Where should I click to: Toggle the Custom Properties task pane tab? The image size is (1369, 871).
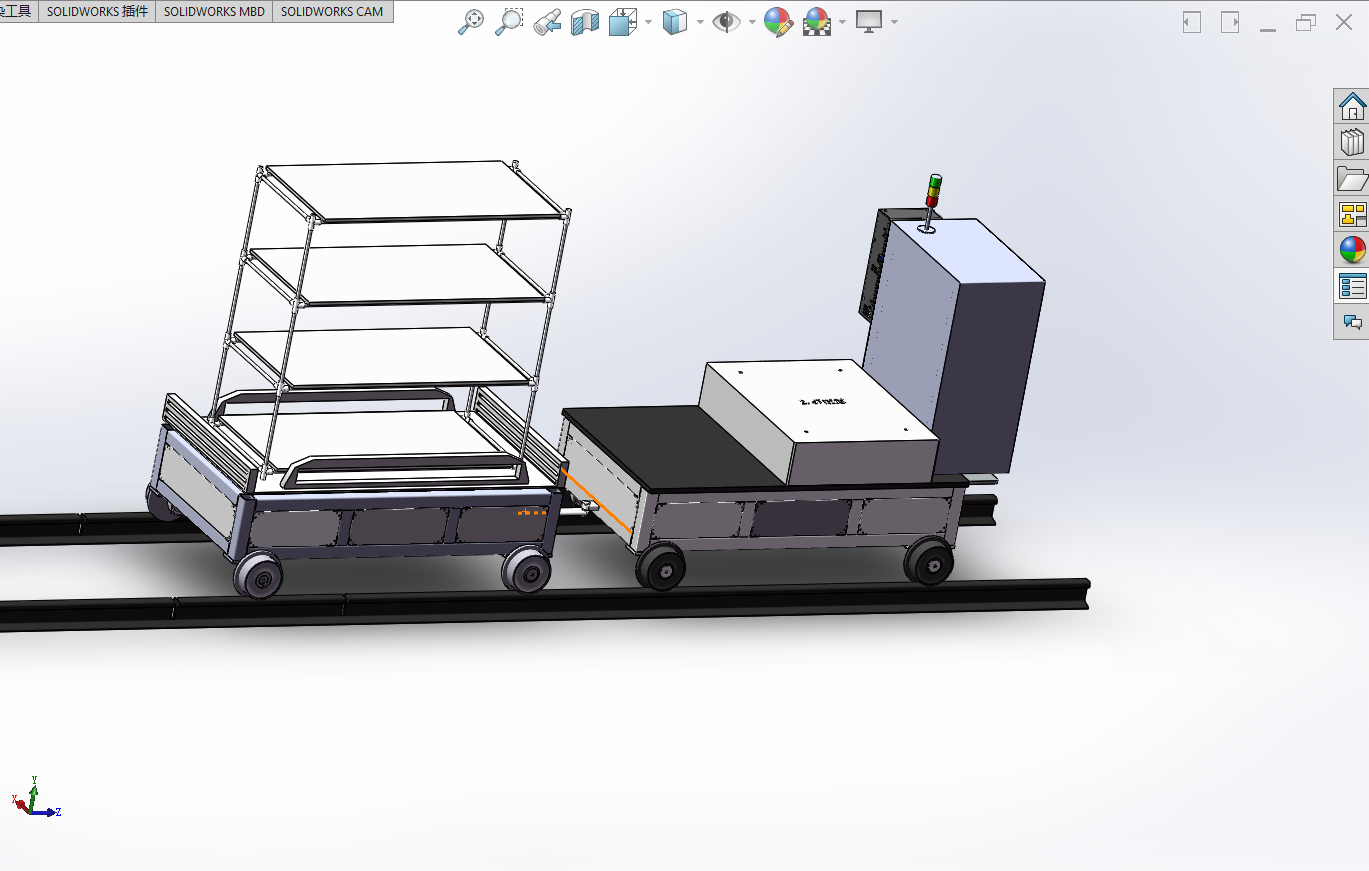click(1352, 286)
